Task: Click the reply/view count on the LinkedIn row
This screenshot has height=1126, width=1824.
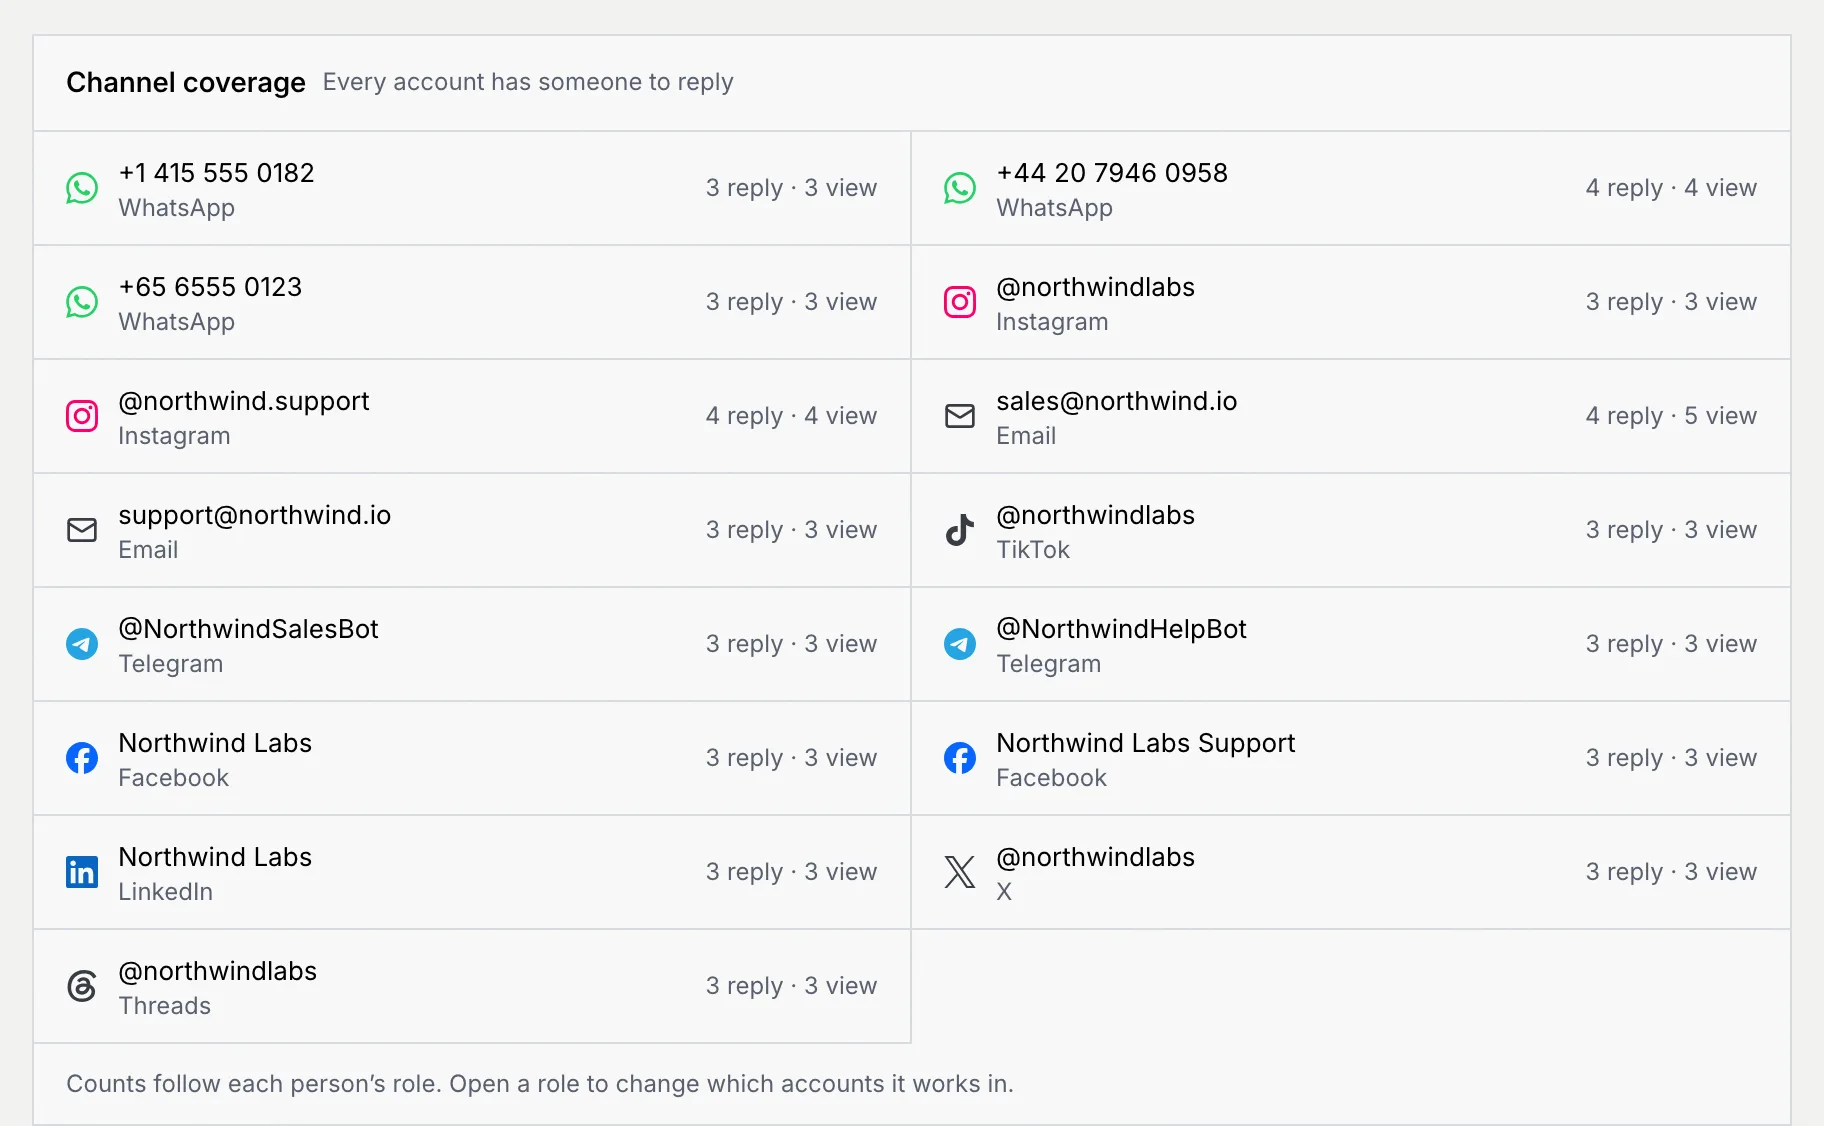Action: (791, 872)
